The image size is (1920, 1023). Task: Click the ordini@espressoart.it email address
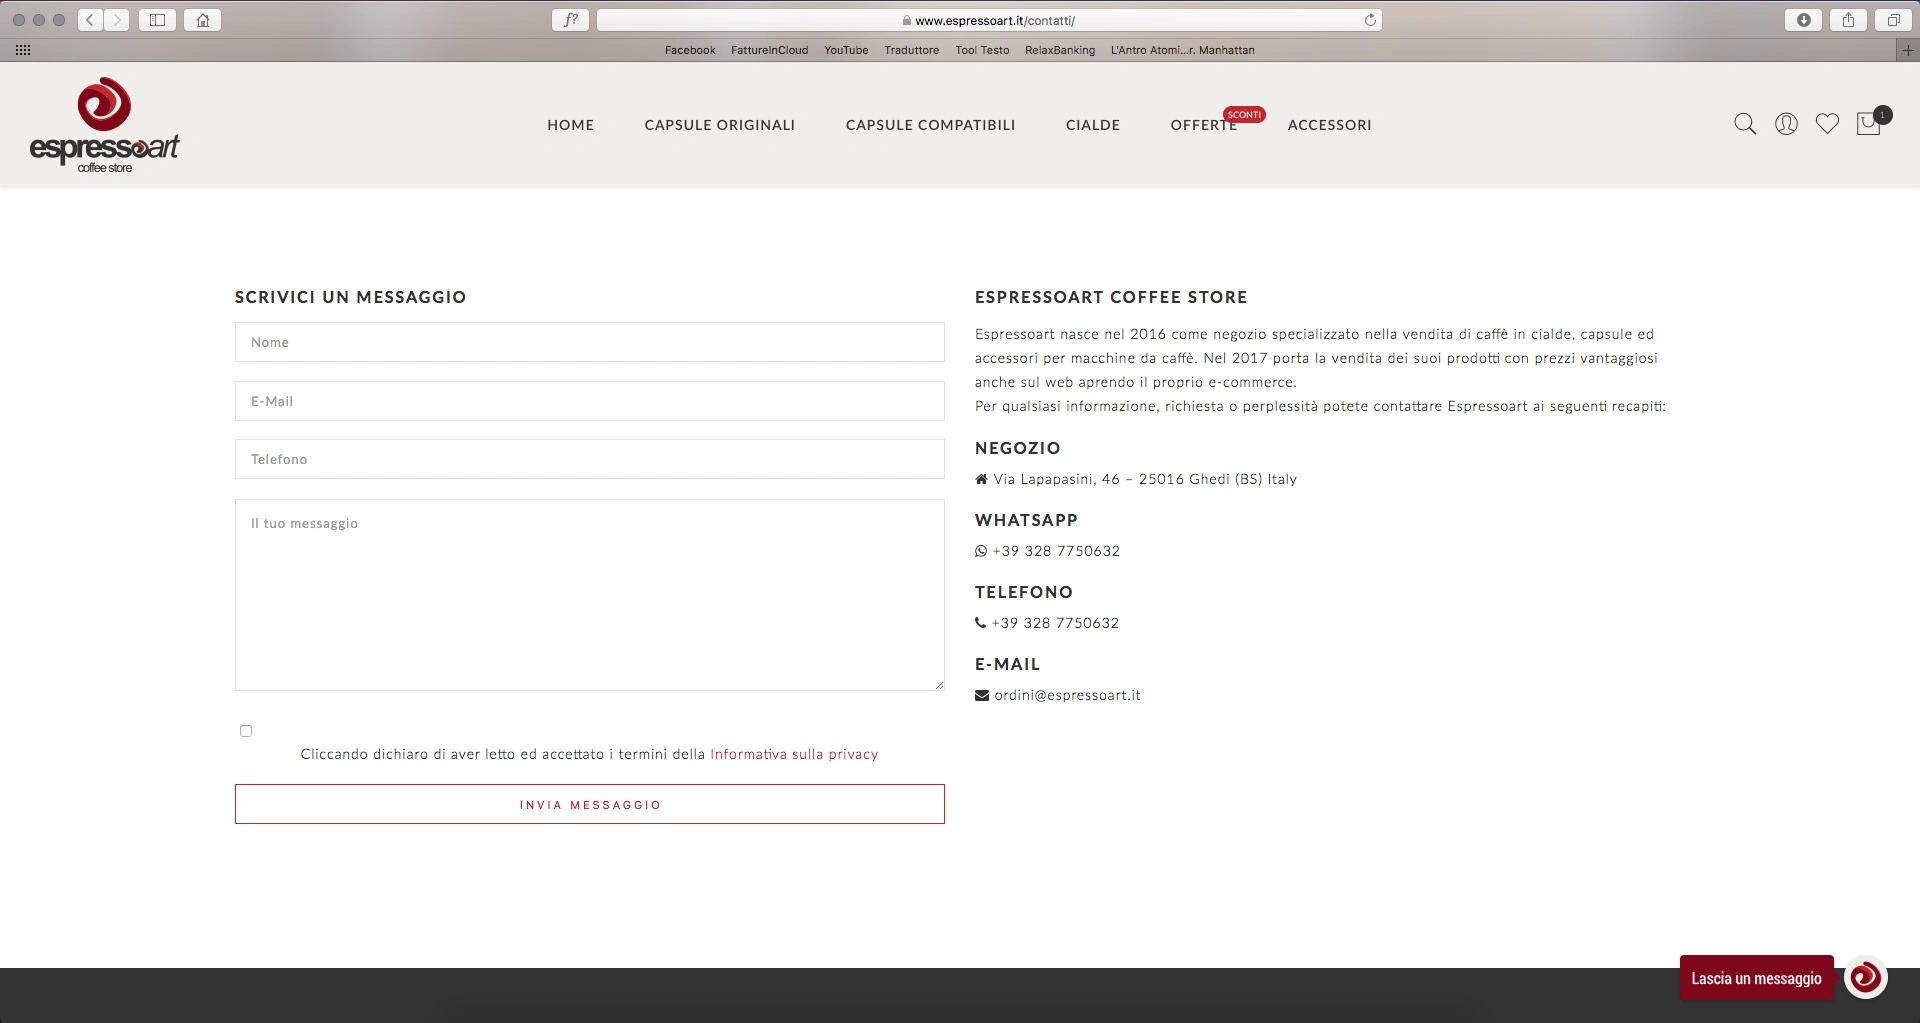[x=1067, y=695]
